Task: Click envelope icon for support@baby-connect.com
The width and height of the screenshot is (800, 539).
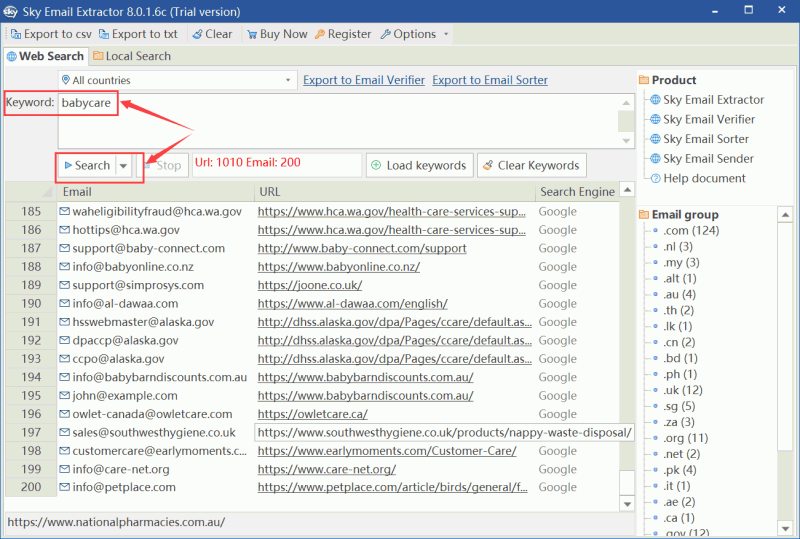Action: [64, 248]
